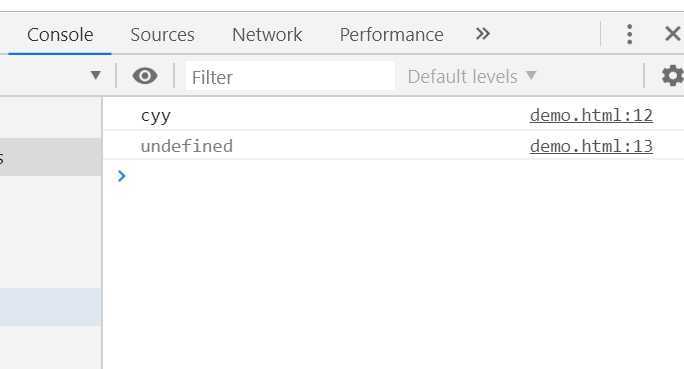The image size is (684, 369).
Task: Click the blue console prompt chevron
Action: pyautogui.click(x=121, y=176)
